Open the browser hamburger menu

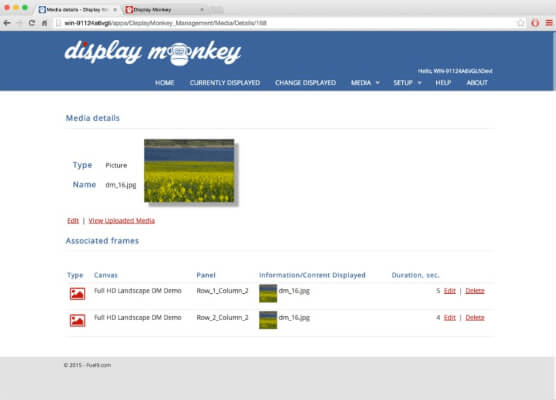point(549,23)
